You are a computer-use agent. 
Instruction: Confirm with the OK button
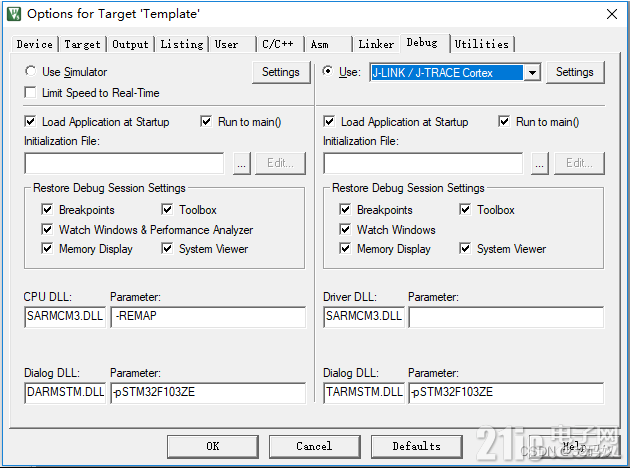tap(213, 446)
